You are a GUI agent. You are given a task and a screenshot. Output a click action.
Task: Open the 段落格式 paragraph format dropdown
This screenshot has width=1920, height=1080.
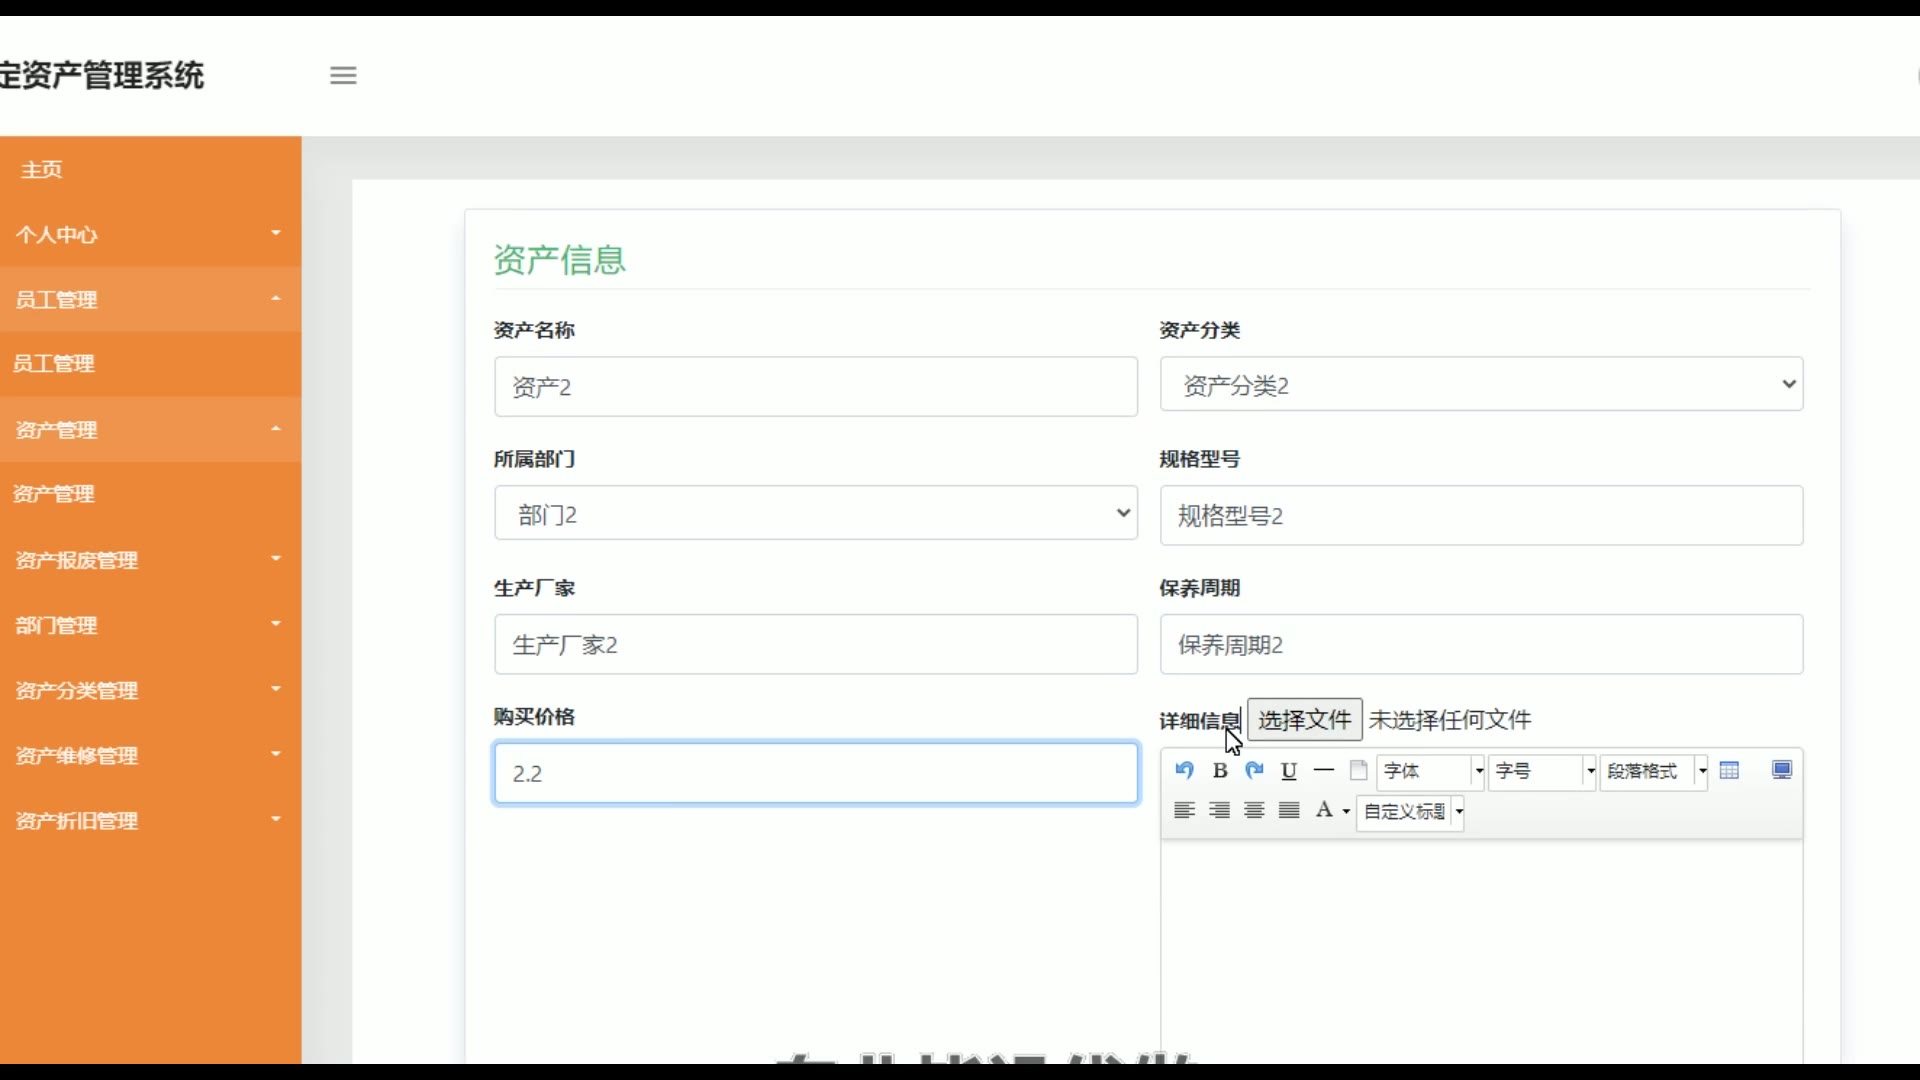(1653, 771)
